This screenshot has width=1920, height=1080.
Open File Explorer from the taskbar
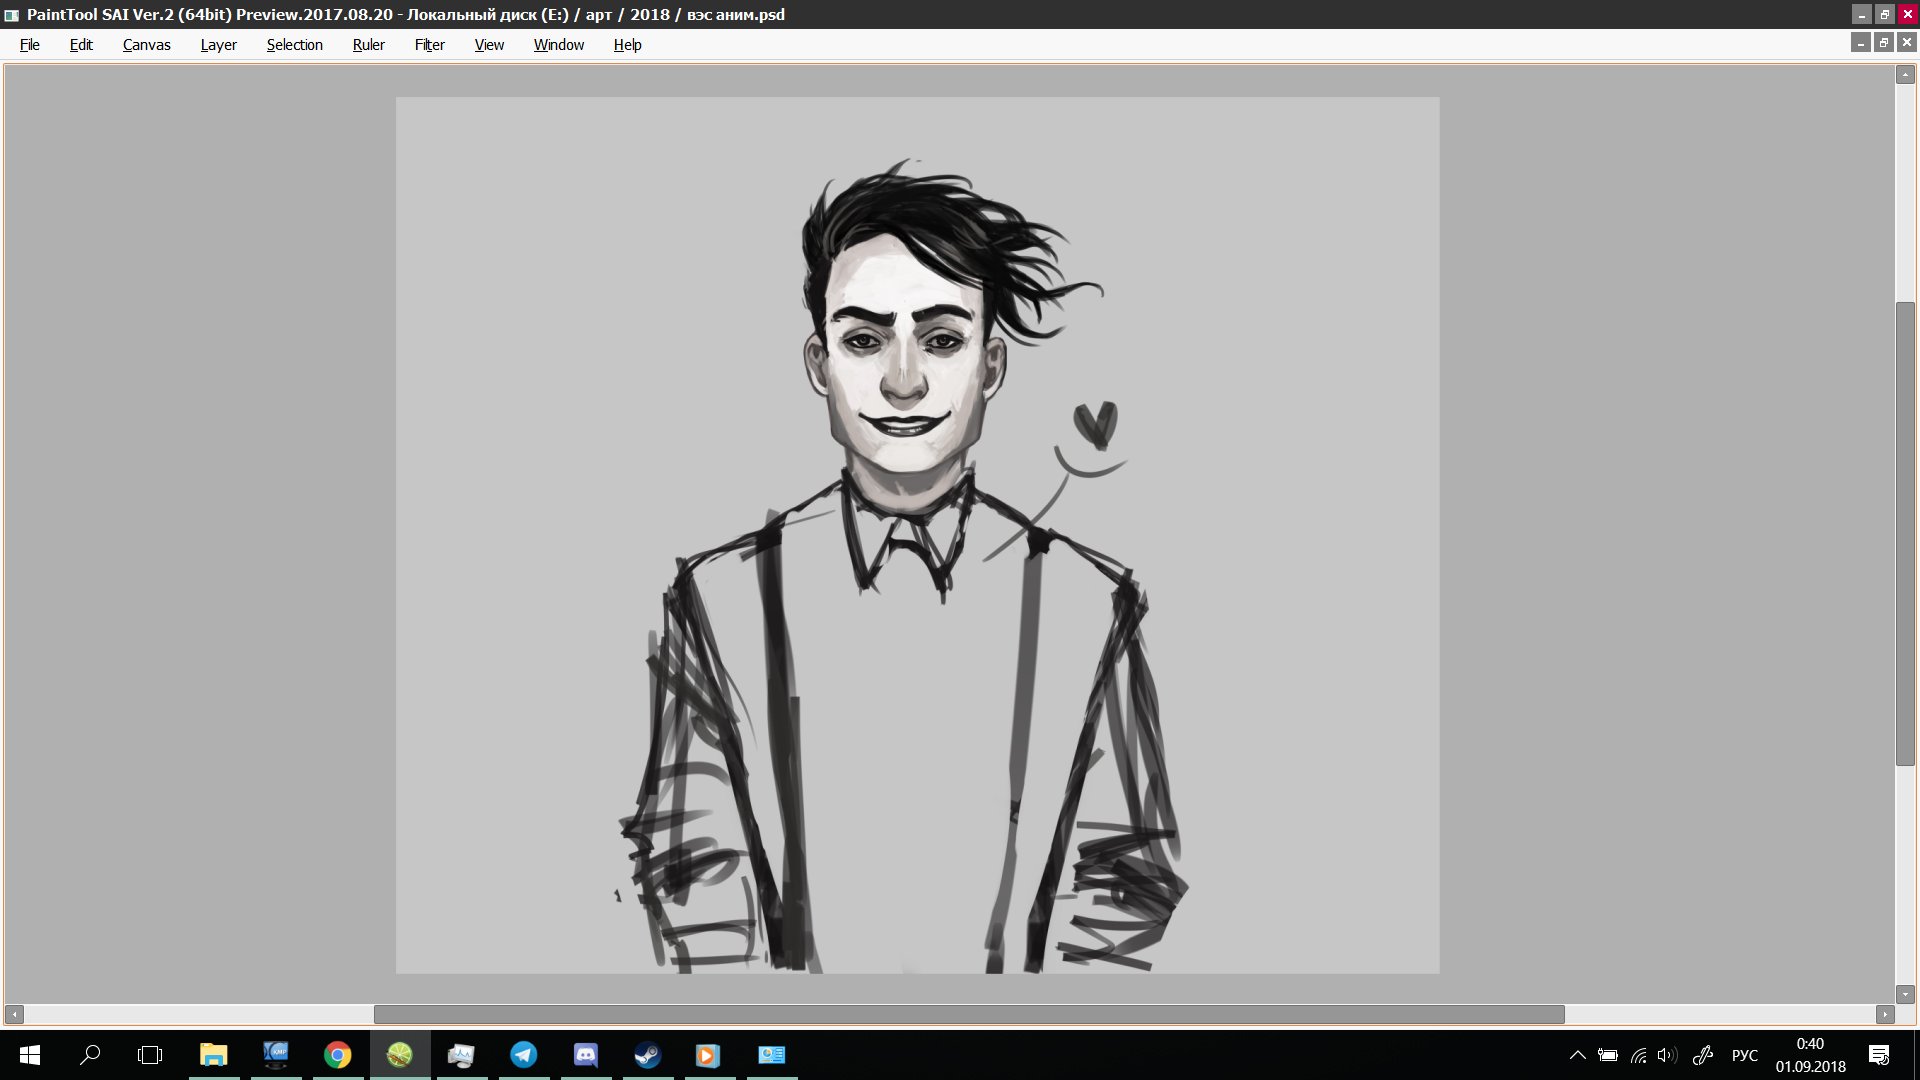click(x=214, y=1055)
